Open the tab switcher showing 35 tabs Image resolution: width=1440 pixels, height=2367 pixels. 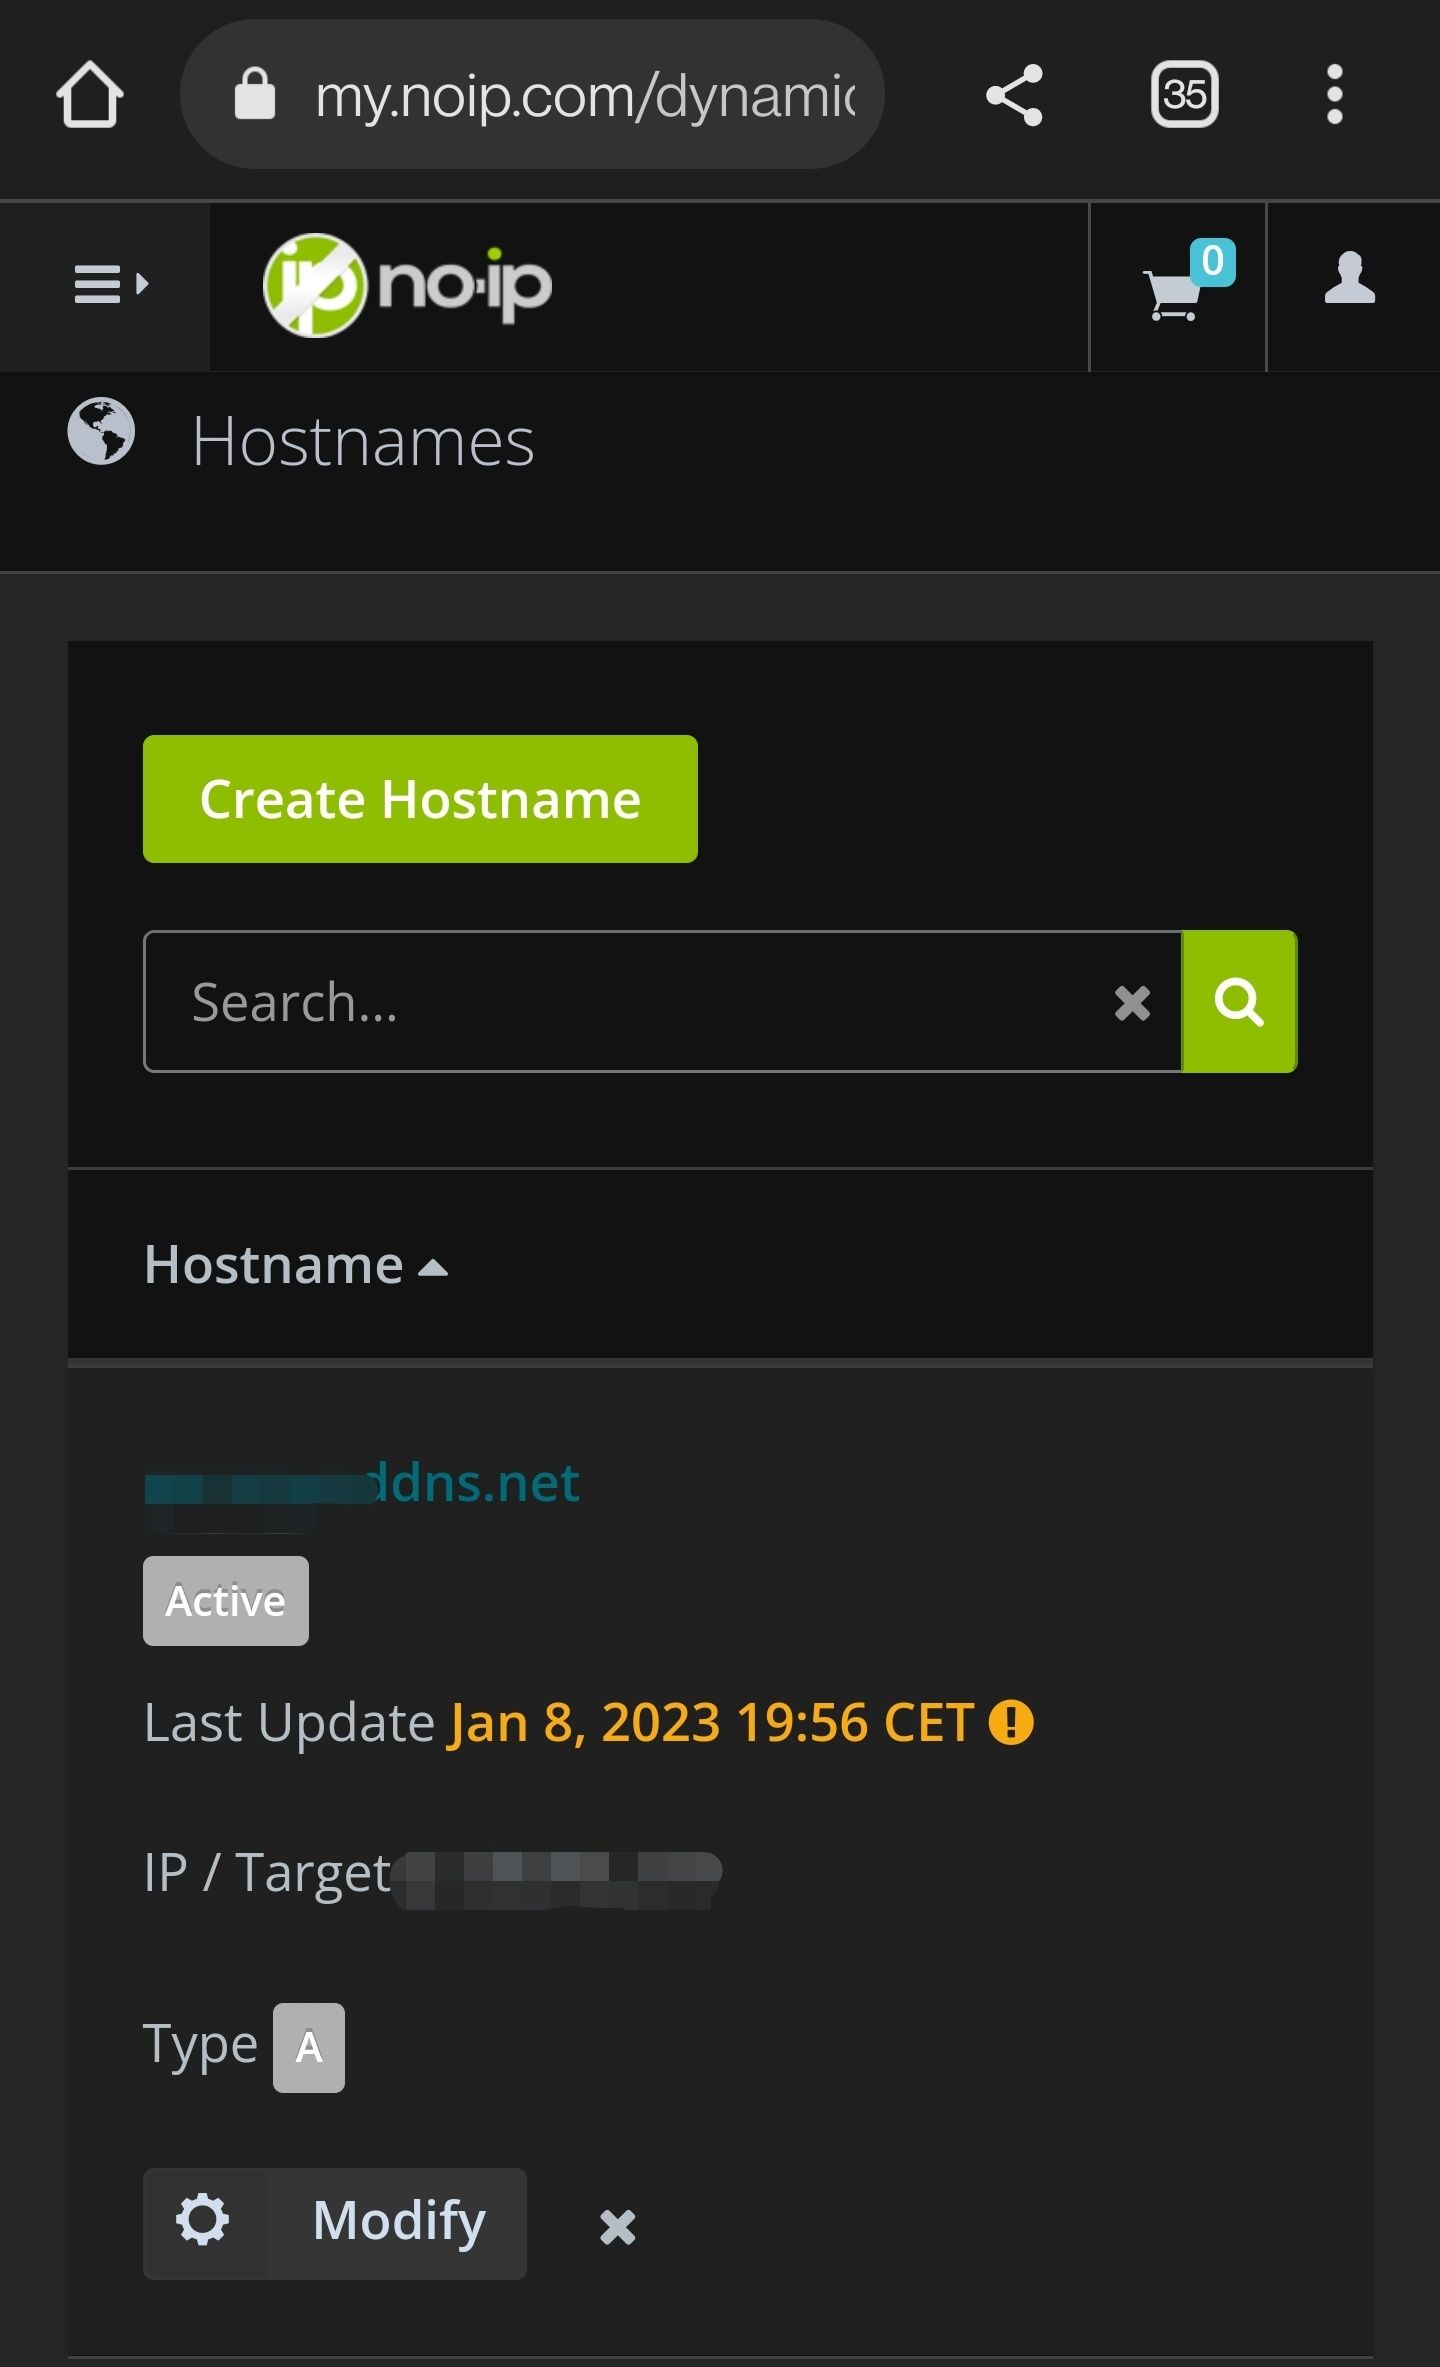click(1184, 95)
